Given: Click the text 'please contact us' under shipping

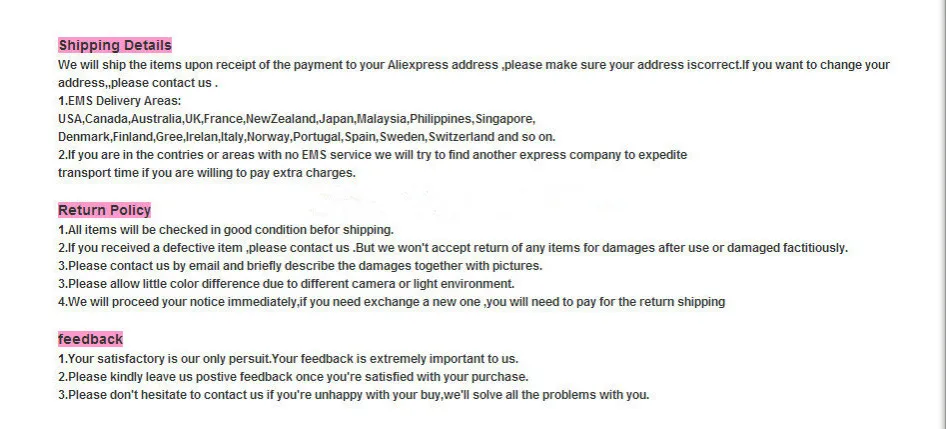Looking at the screenshot, I should 163,83.
